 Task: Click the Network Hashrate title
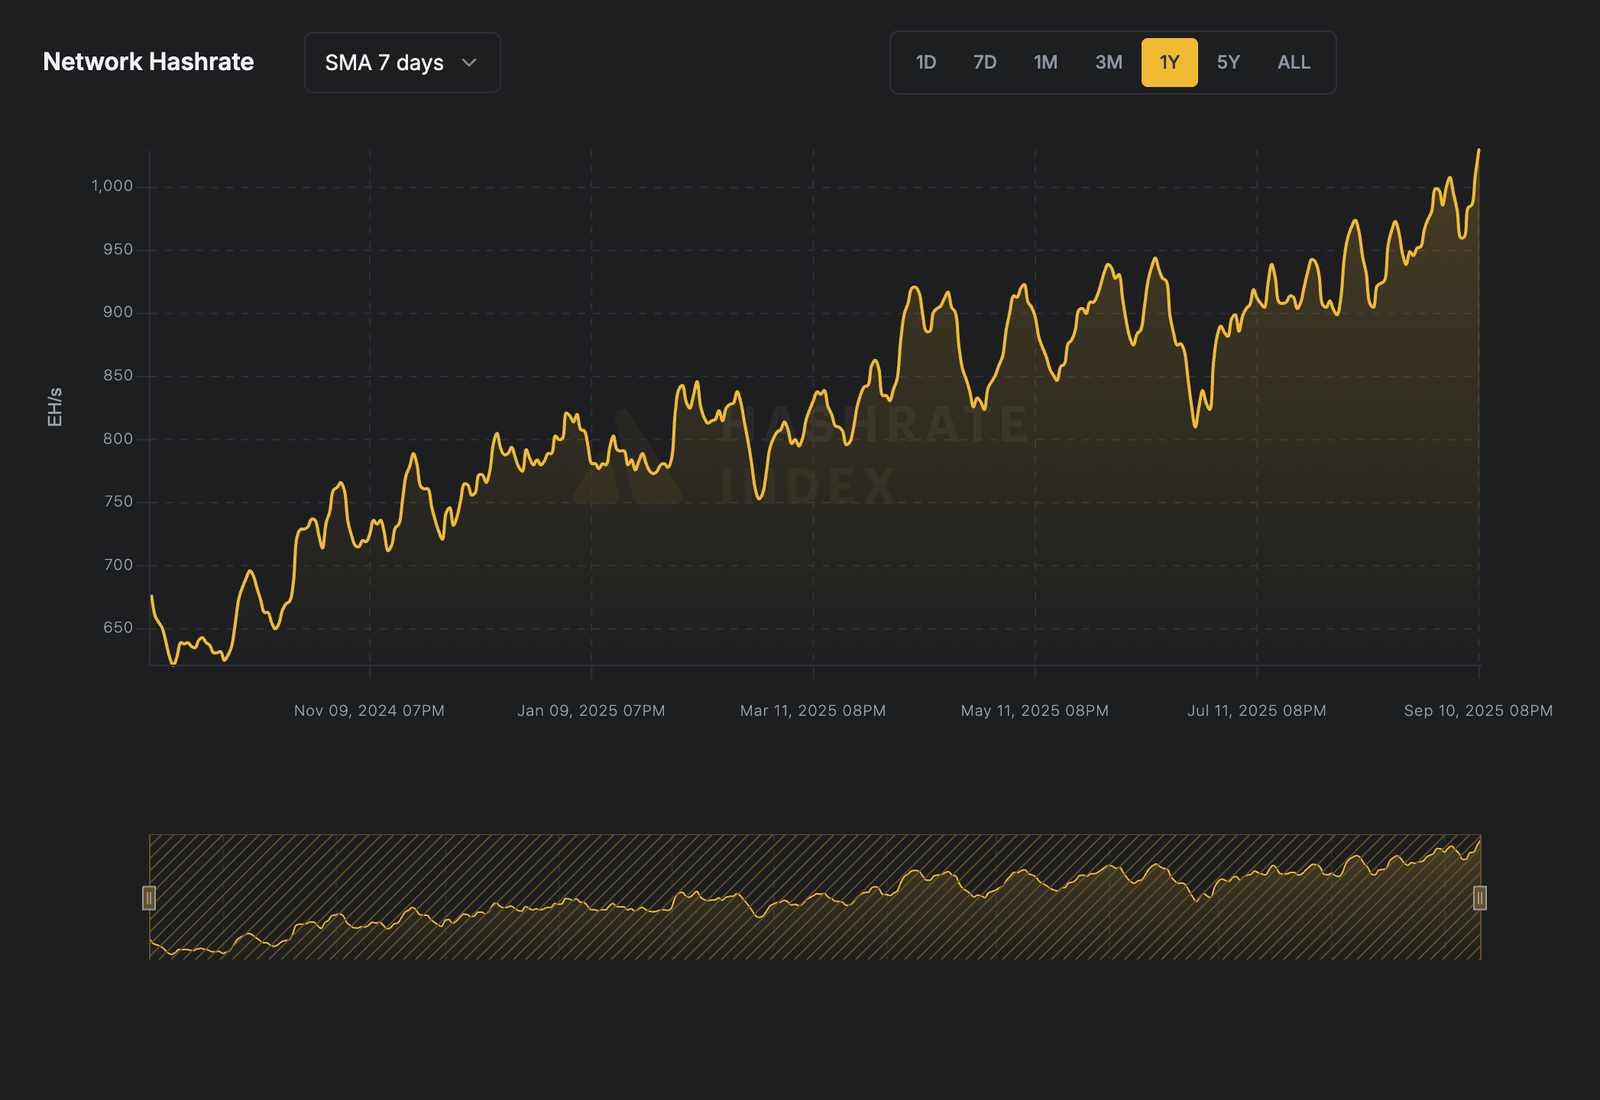148,62
